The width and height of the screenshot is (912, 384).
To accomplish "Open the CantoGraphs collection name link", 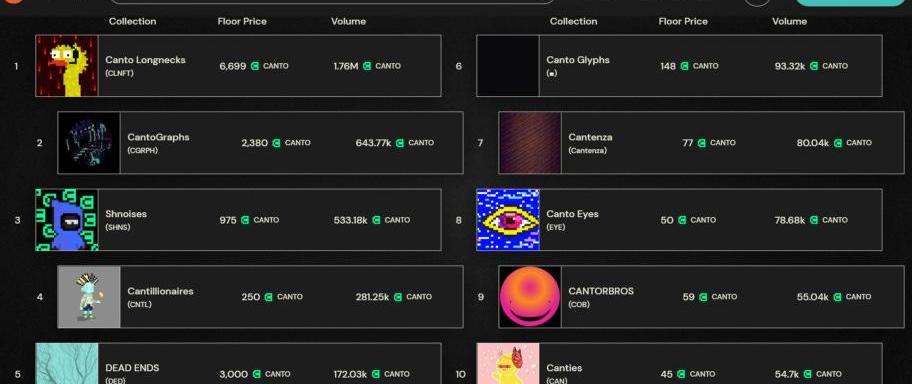I will tap(158, 137).
